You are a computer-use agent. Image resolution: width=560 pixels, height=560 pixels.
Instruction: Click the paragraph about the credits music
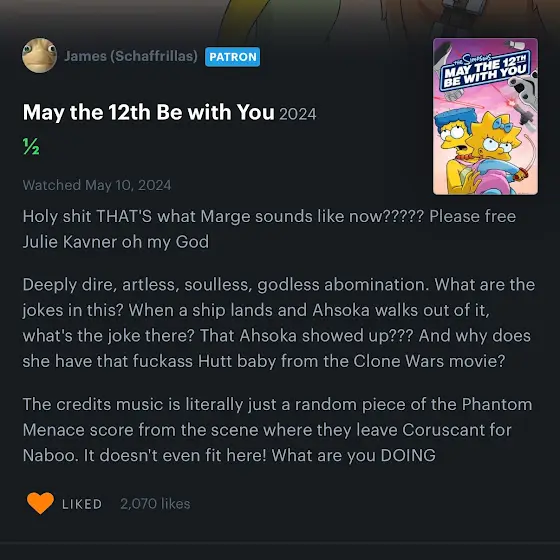coord(278,430)
